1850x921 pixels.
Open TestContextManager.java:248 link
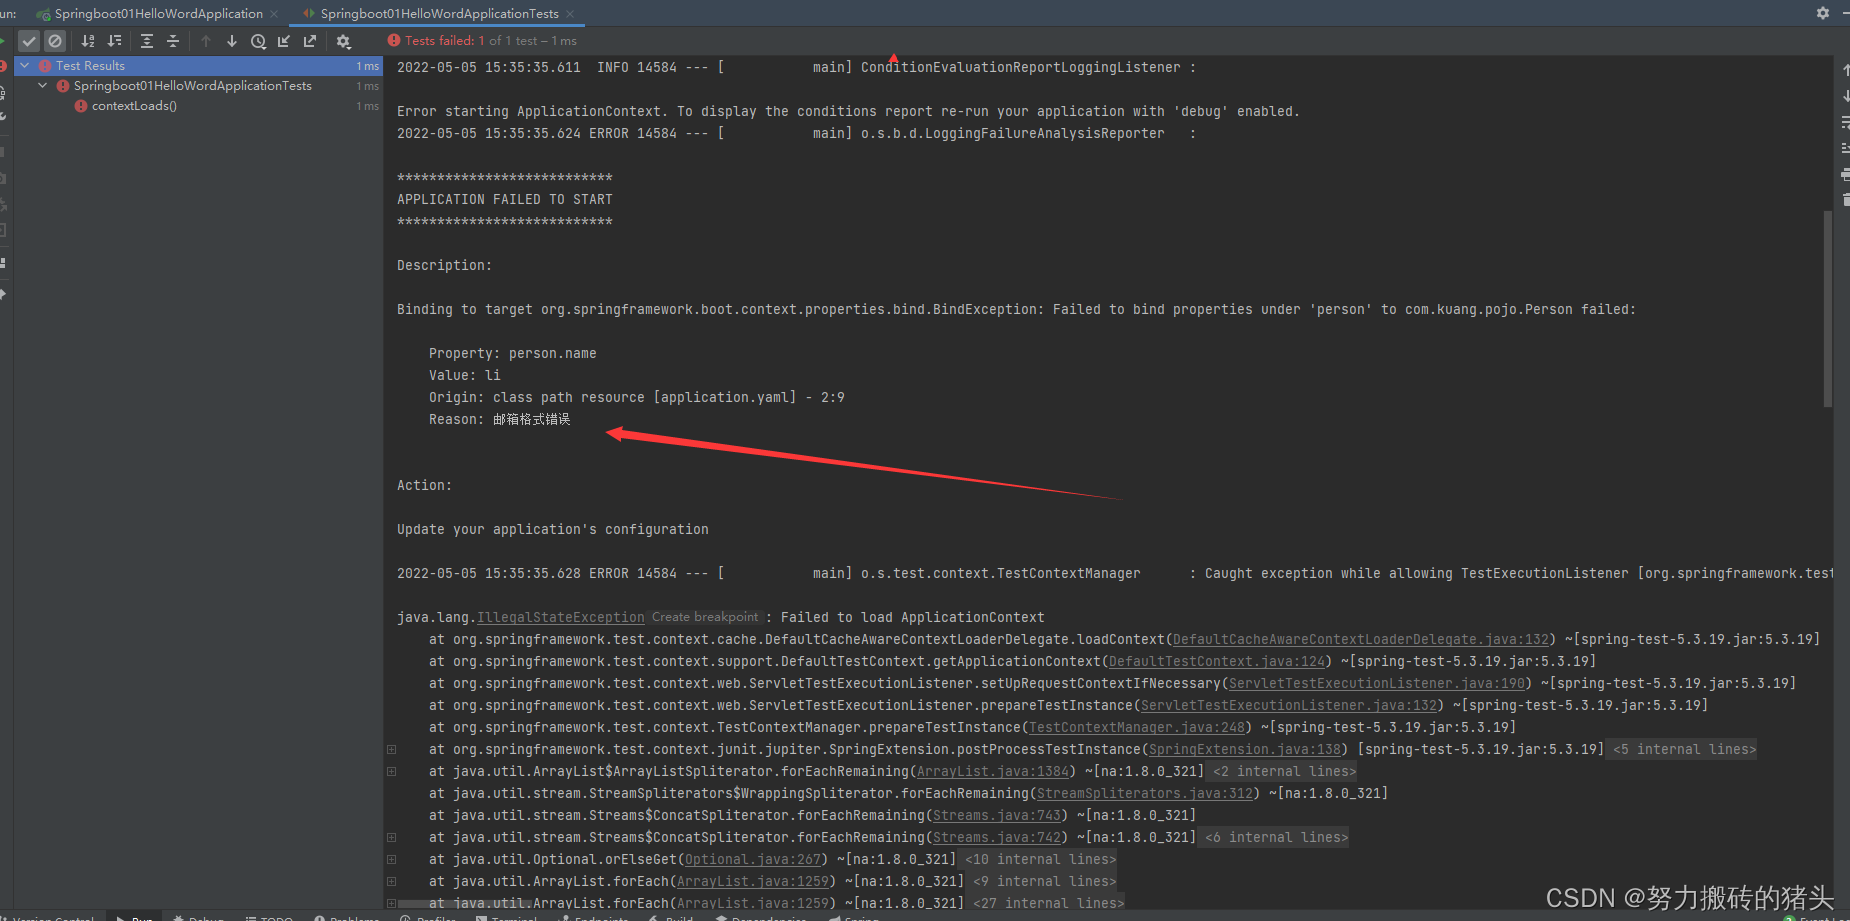[x=1137, y=728]
